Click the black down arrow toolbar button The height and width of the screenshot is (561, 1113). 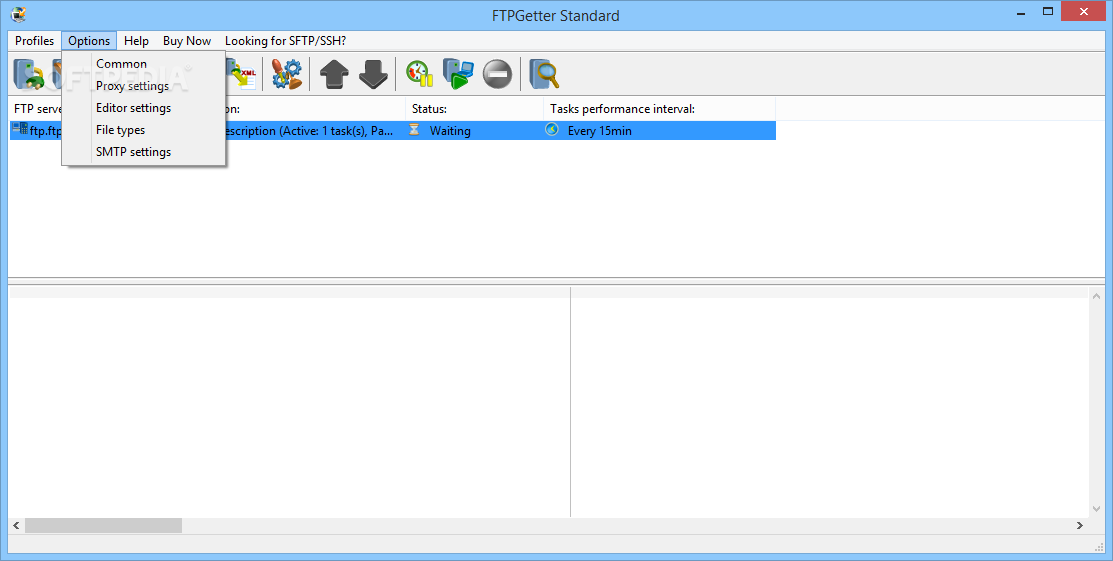click(373, 74)
